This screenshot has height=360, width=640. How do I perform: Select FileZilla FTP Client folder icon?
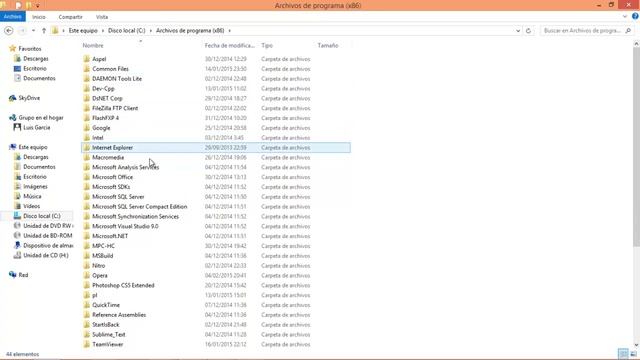pyautogui.click(x=87, y=108)
